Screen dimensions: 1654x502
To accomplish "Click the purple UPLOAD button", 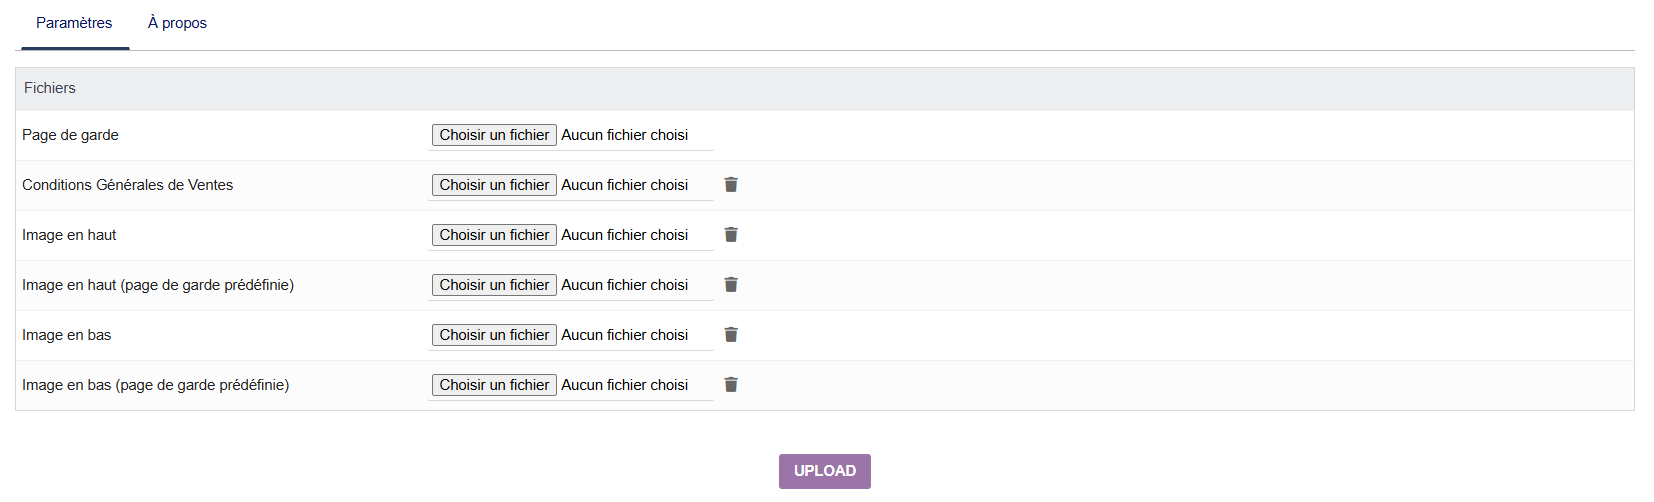I will [825, 471].
